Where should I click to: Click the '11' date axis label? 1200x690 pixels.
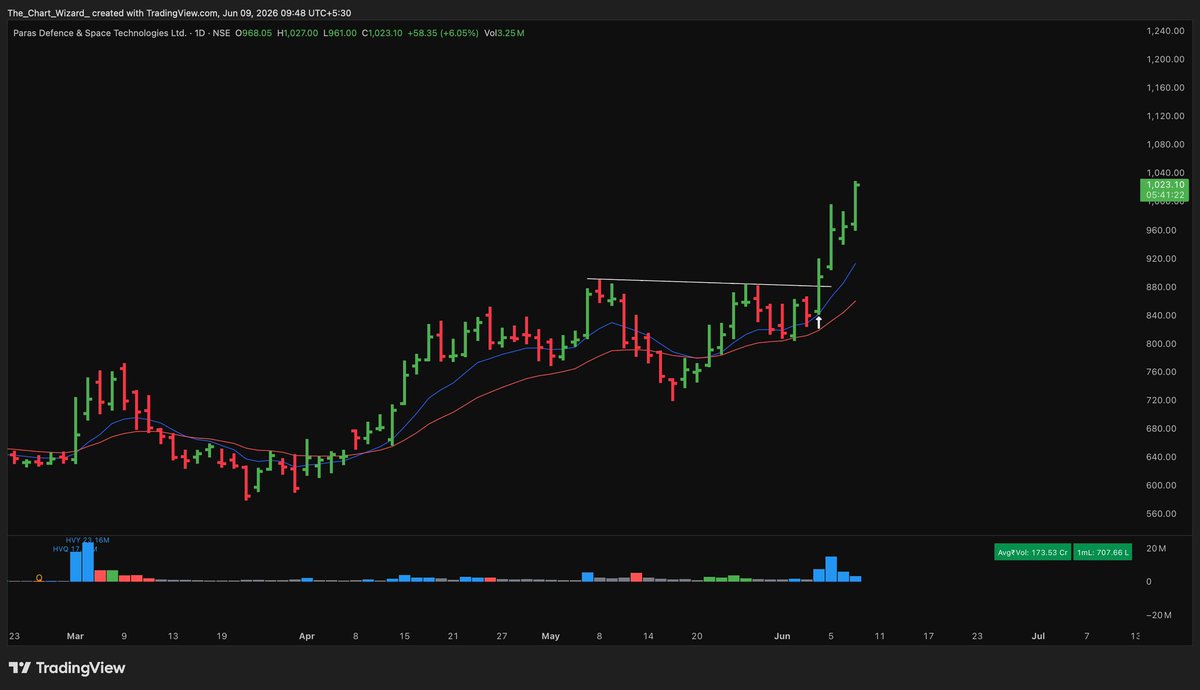[879, 635]
